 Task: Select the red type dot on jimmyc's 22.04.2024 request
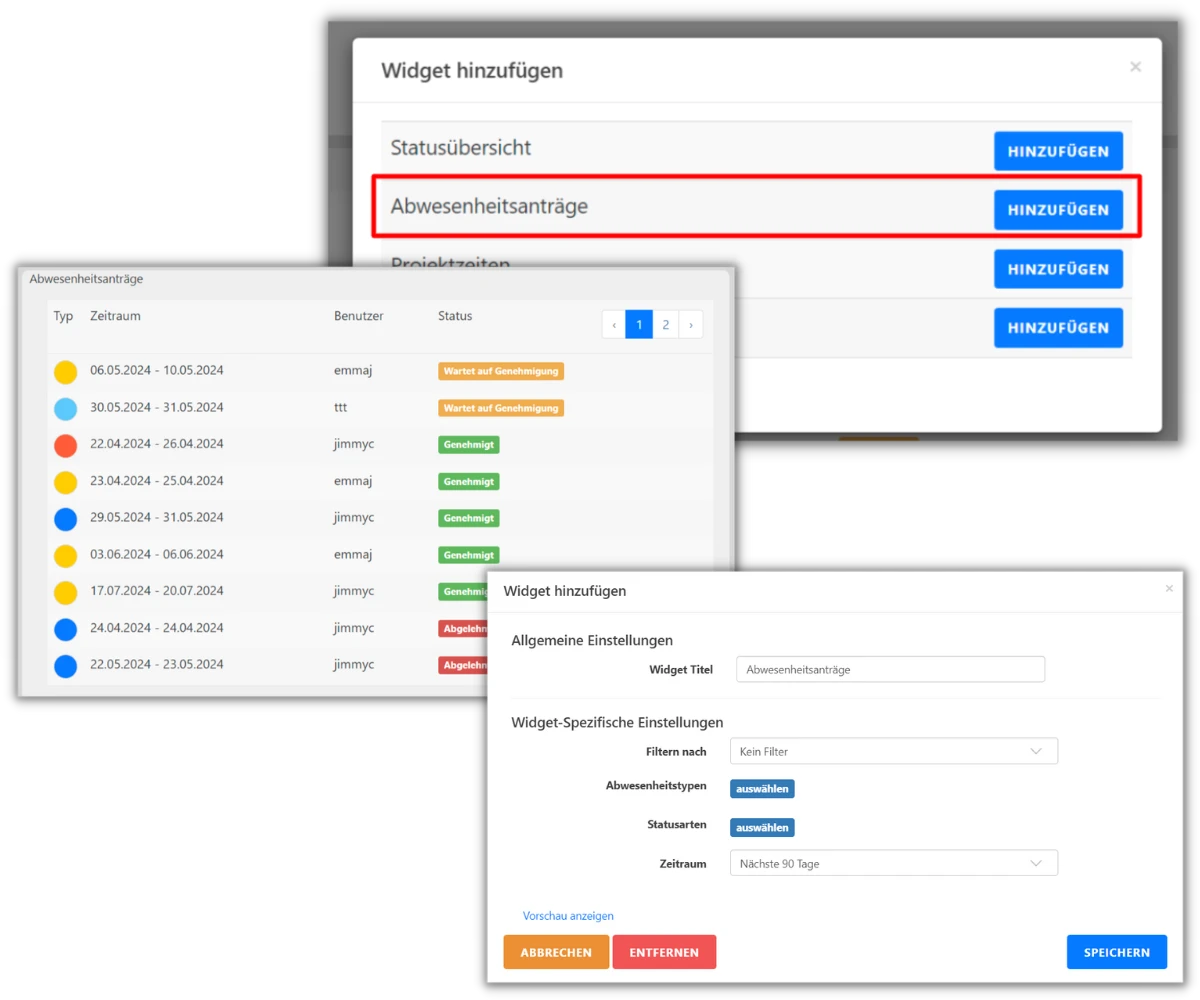65,444
